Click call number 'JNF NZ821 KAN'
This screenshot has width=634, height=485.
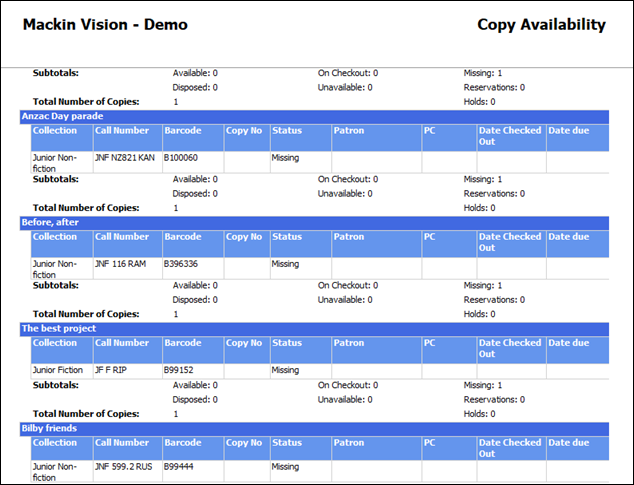click(125, 158)
